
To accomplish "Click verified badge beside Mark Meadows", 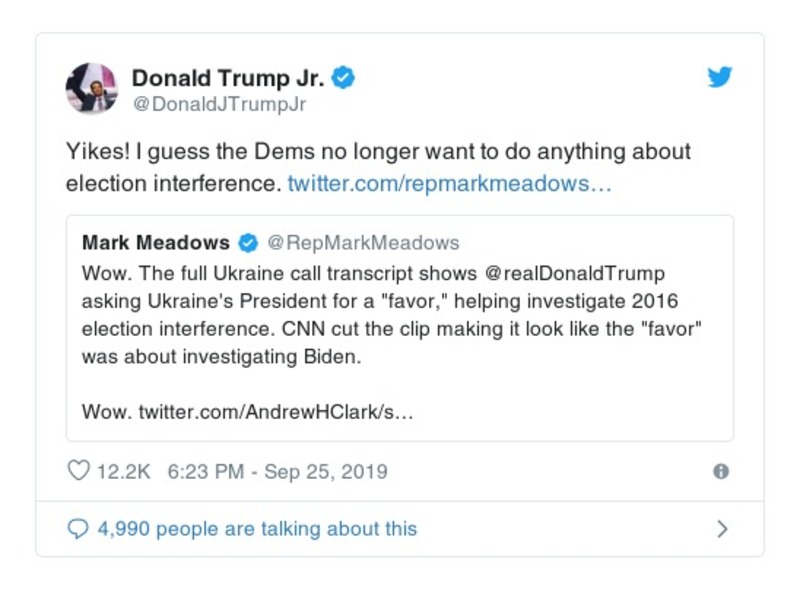I will 249,243.
